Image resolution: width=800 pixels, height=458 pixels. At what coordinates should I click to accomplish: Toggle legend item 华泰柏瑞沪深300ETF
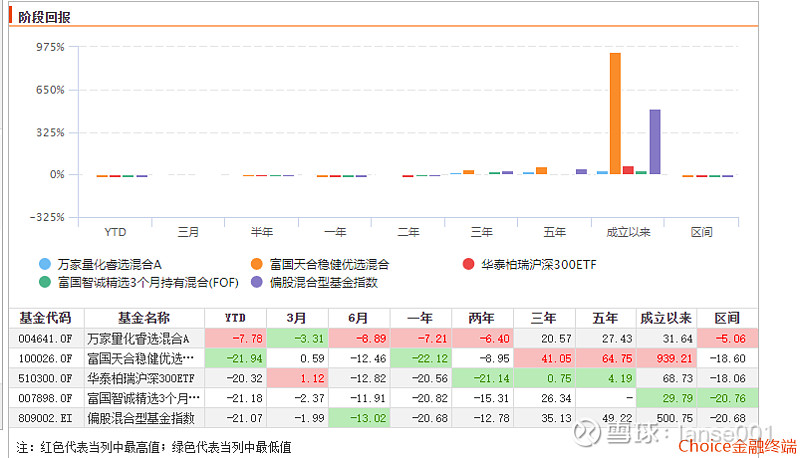[x=529, y=264]
